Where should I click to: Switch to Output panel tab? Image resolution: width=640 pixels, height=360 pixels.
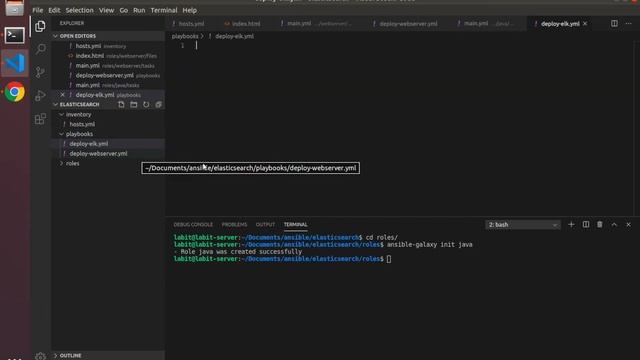click(x=265, y=224)
